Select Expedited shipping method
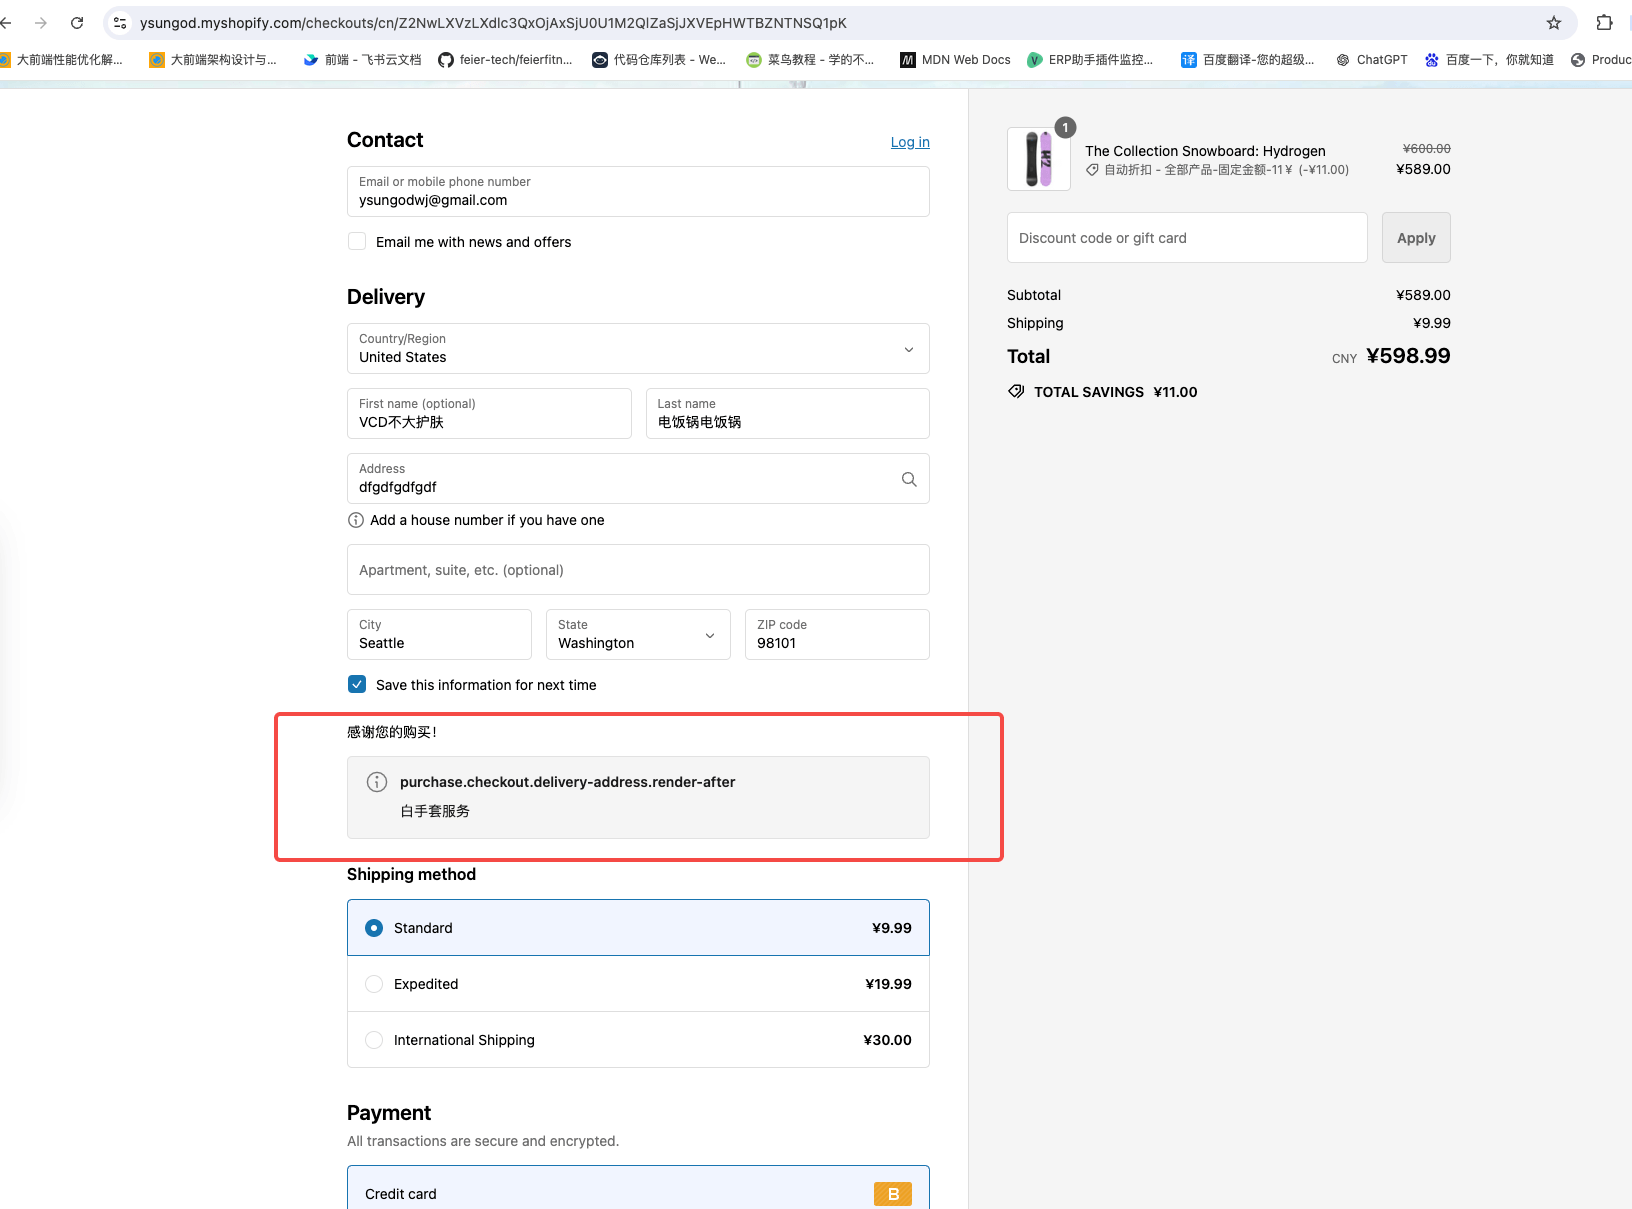This screenshot has height=1209, width=1632. [x=374, y=984]
